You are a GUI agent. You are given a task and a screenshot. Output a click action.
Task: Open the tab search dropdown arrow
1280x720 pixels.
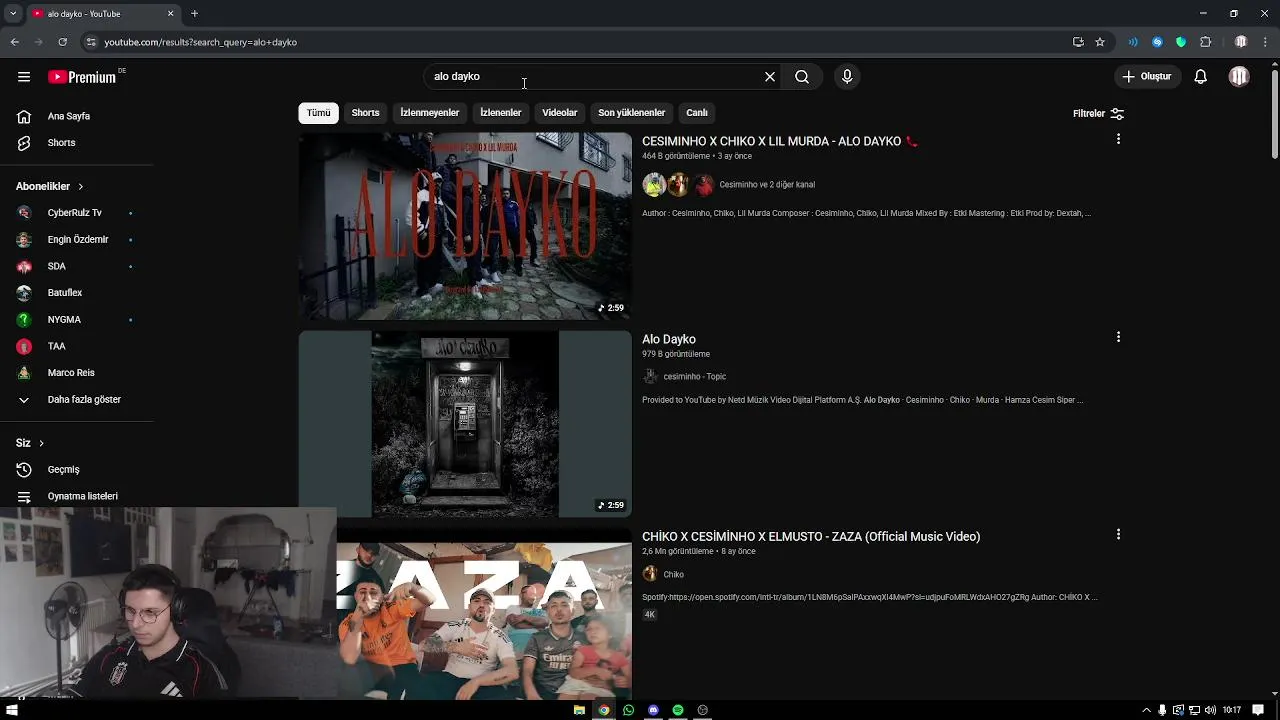pos(13,14)
